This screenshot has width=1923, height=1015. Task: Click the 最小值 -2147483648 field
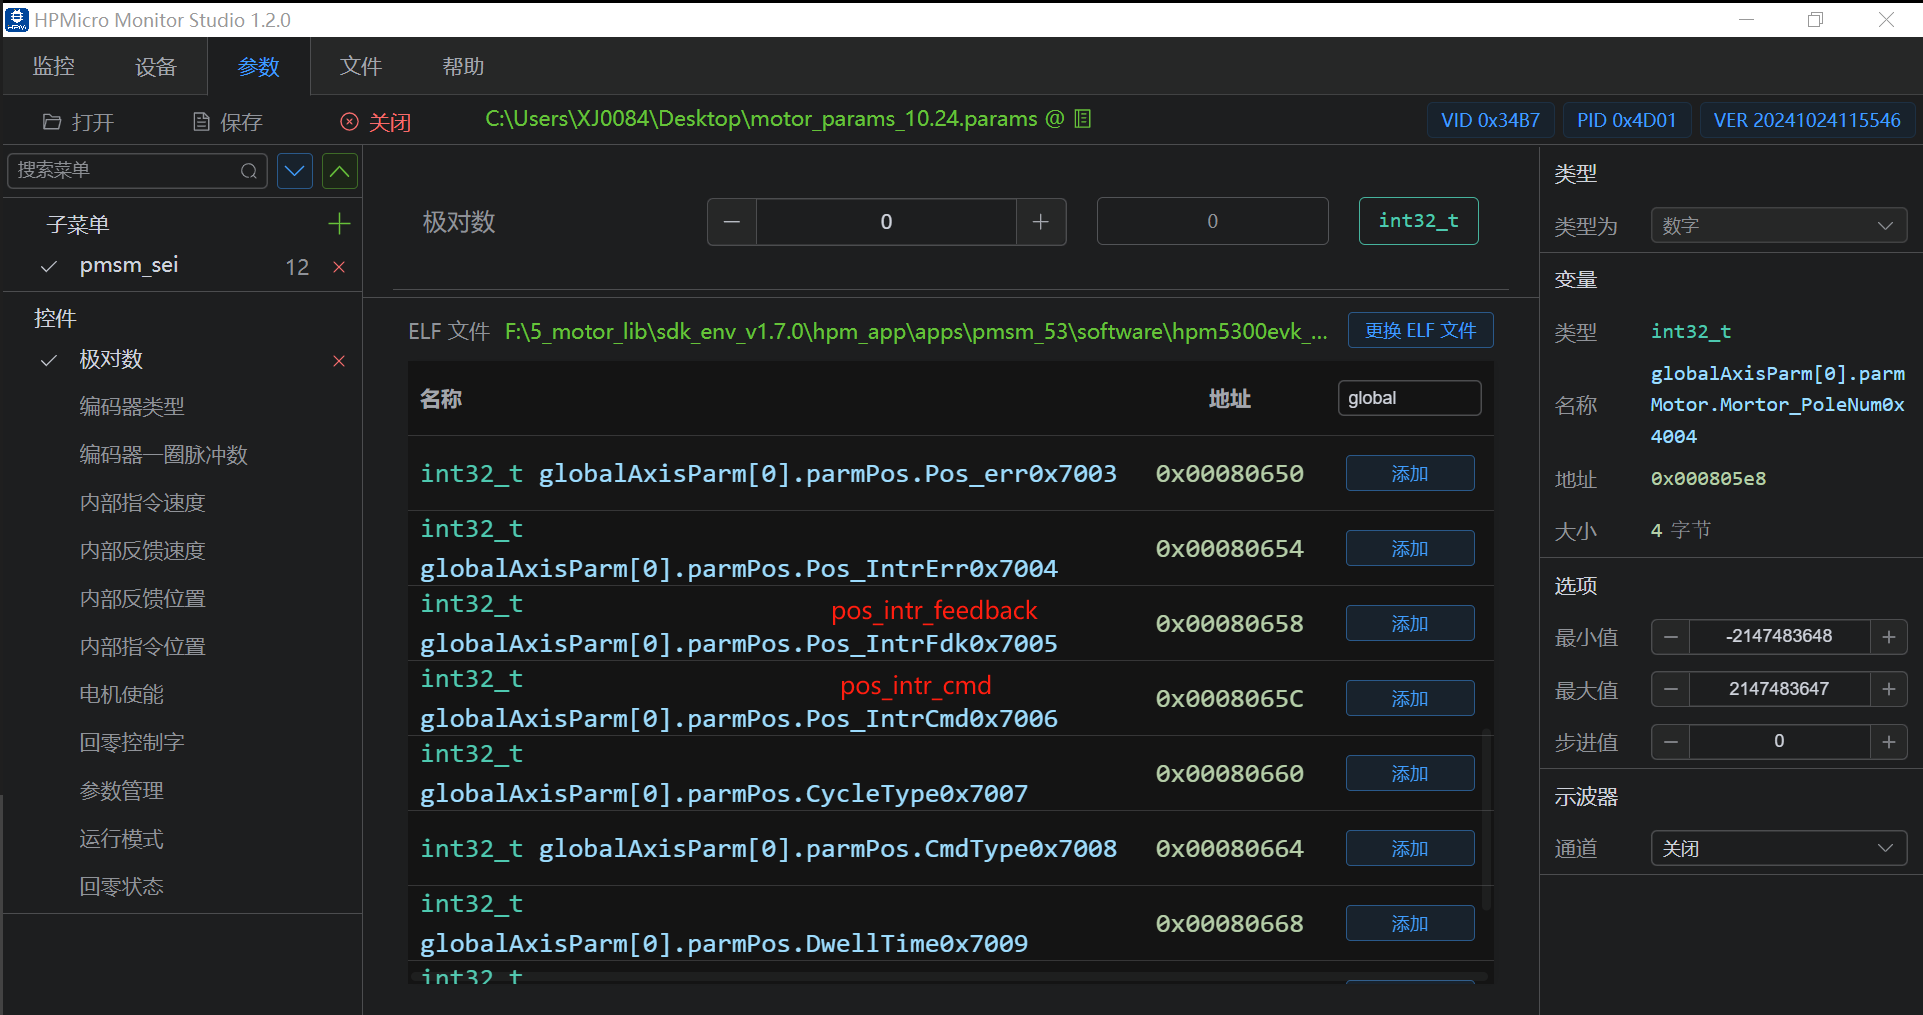1779,637
